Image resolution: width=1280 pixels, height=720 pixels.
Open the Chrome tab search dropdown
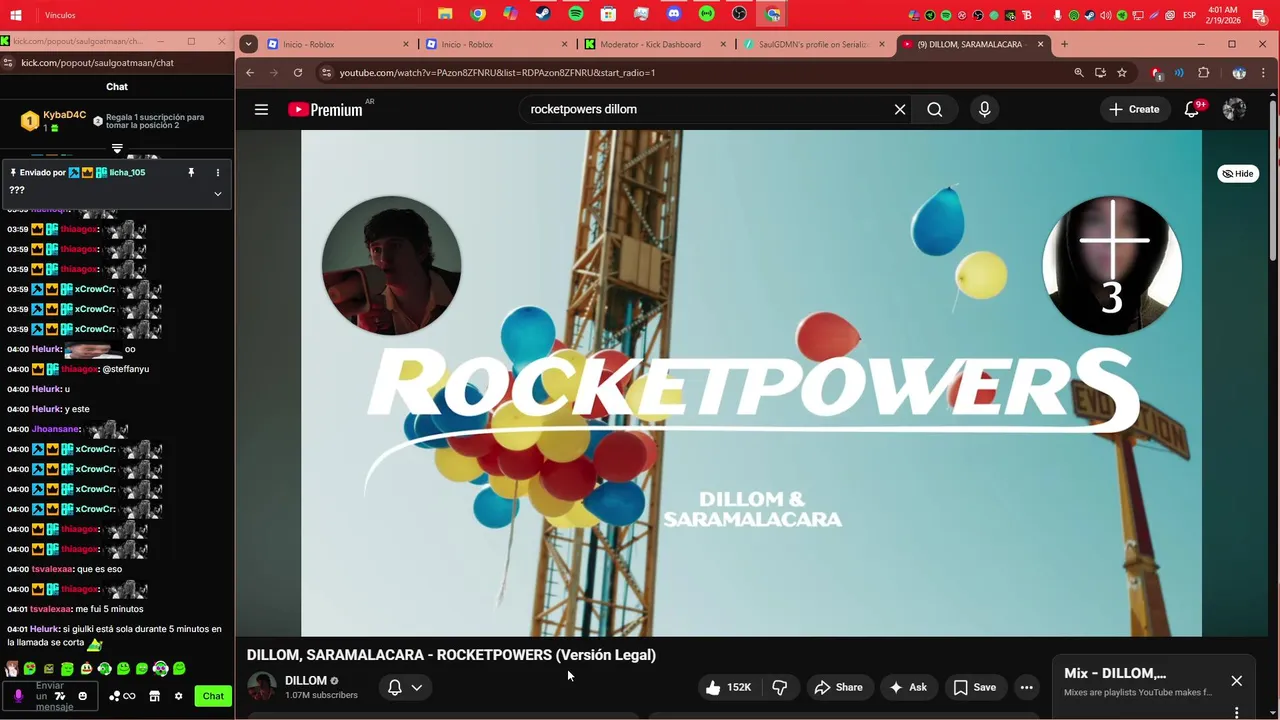(x=248, y=44)
